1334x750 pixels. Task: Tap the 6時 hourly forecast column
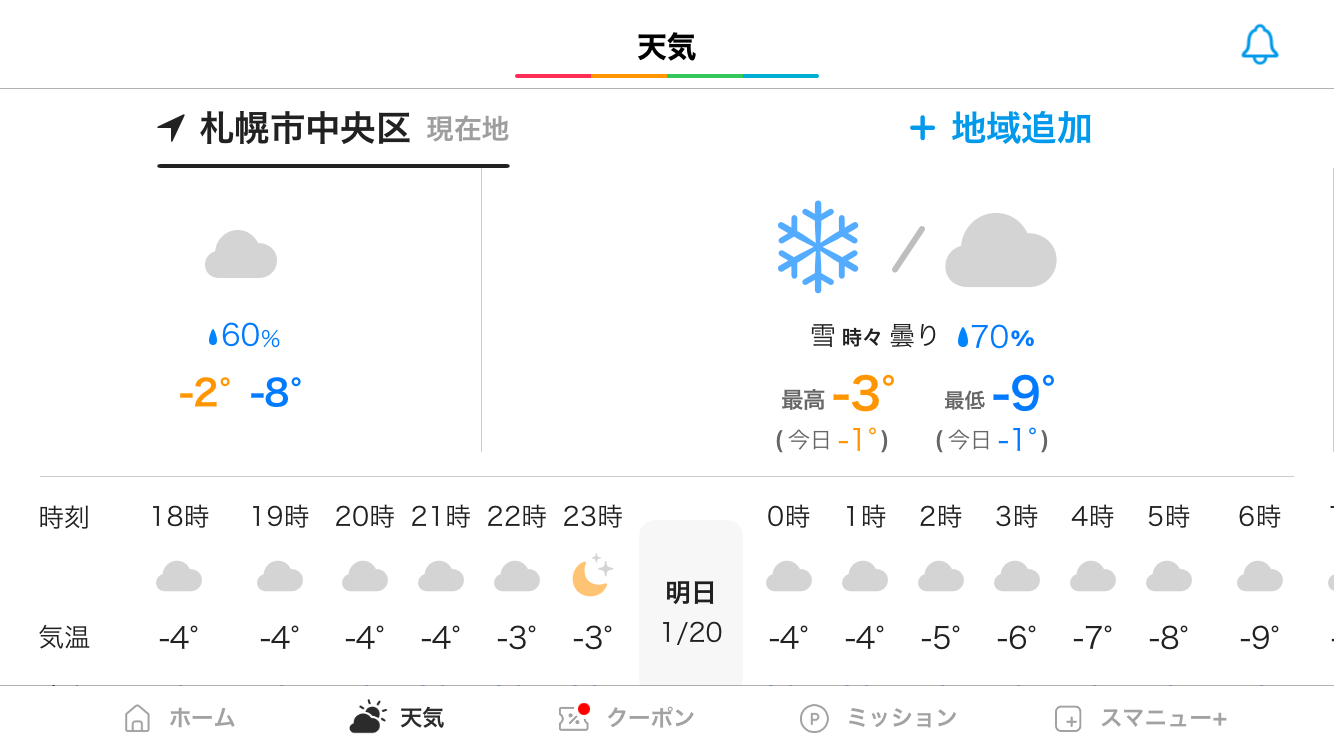(x=1259, y=576)
